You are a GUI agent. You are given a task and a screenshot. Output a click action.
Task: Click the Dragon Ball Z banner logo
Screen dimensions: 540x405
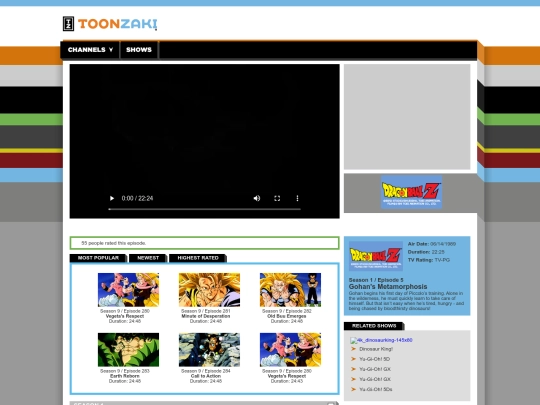click(x=411, y=192)
